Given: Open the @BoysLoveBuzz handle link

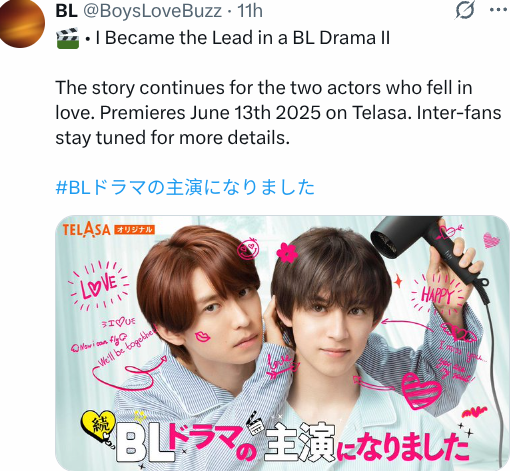Looking at the screenshot, I should [x=152, y=11].
